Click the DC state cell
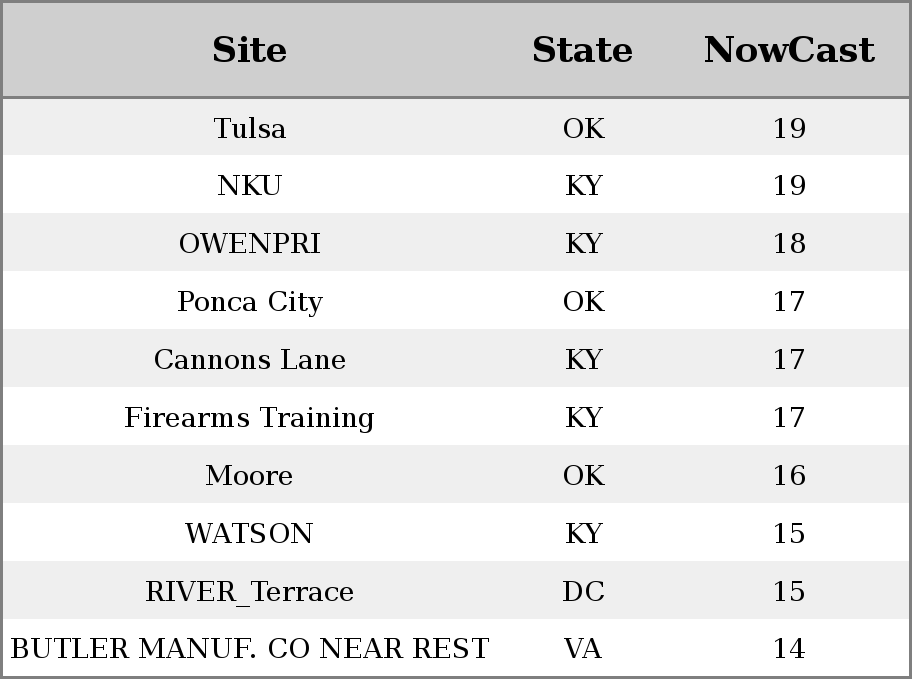912x679 pixels. 583,592
